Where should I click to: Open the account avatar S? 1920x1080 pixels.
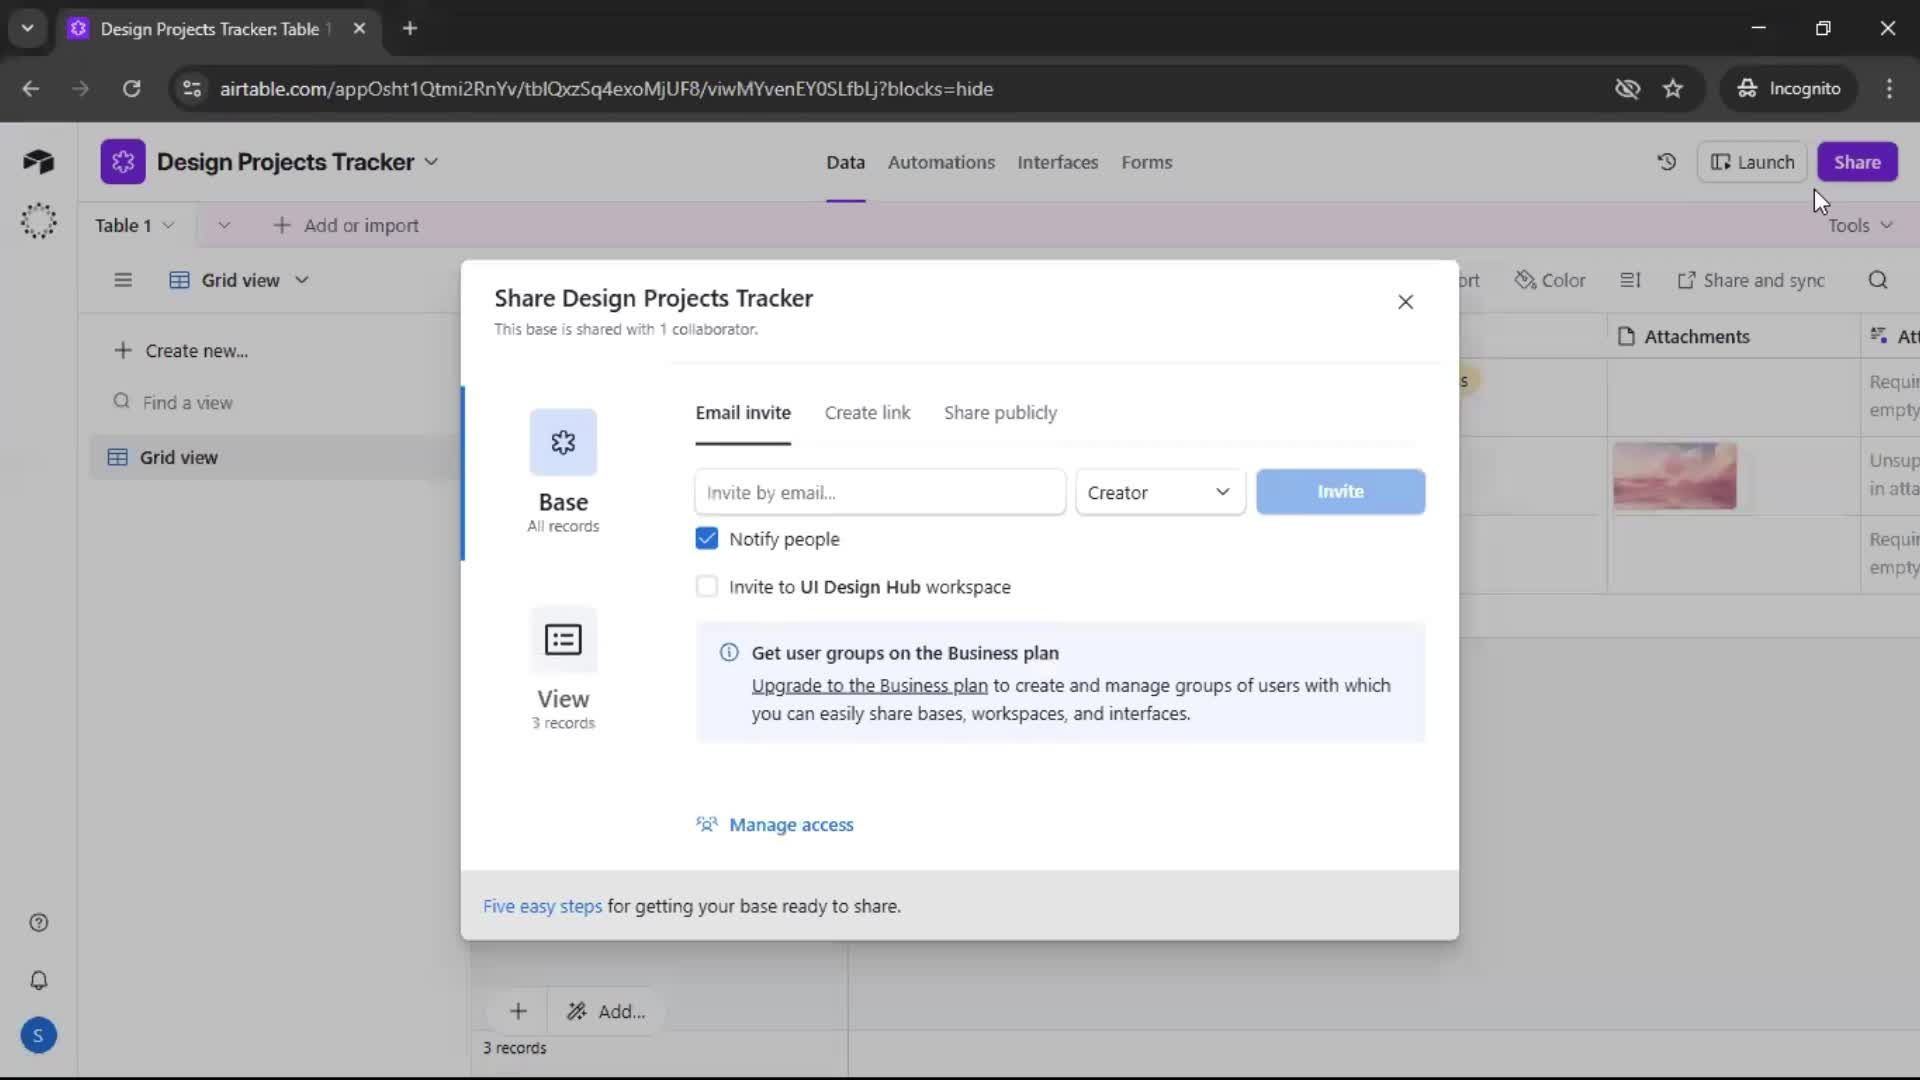pyautogui.click(x=38, y=1035)
